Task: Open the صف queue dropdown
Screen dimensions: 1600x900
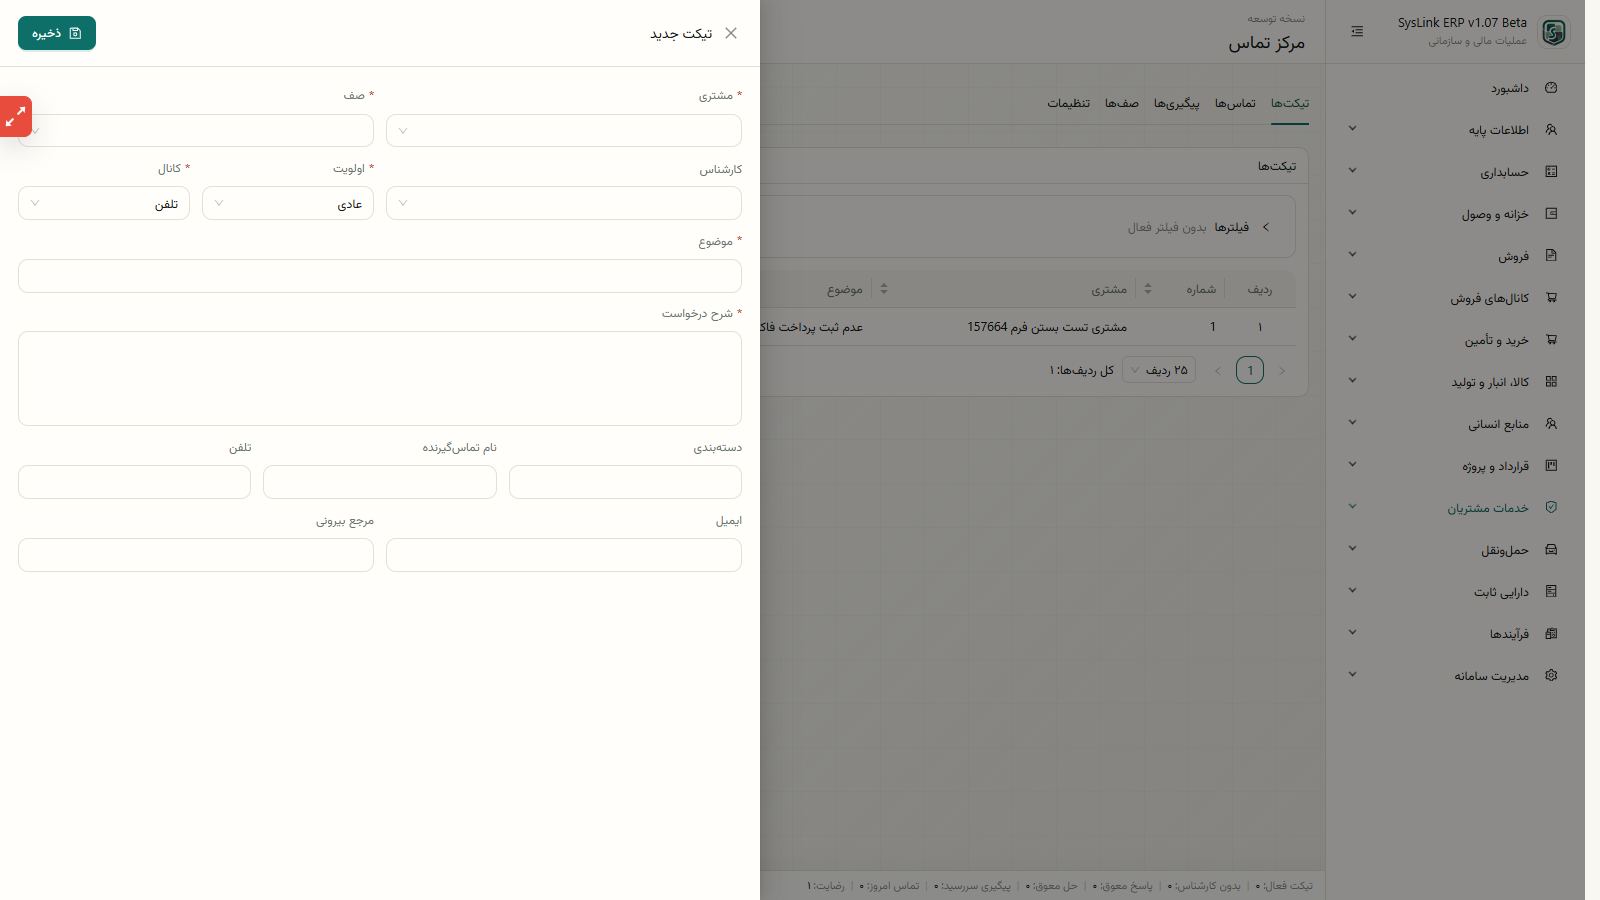Action: (x=196, y=131)
